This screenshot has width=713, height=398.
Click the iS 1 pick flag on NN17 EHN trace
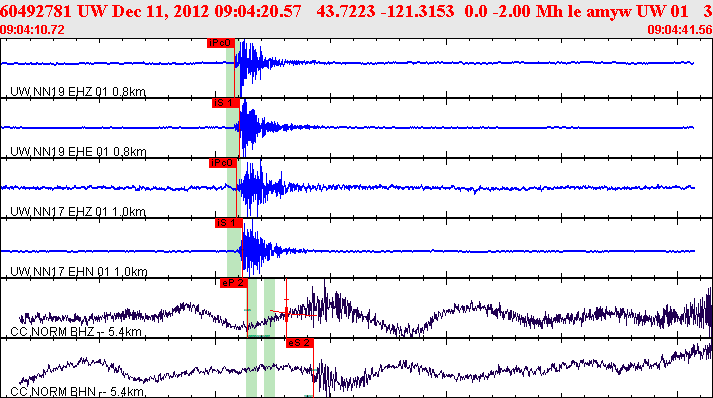pos(229,223)
